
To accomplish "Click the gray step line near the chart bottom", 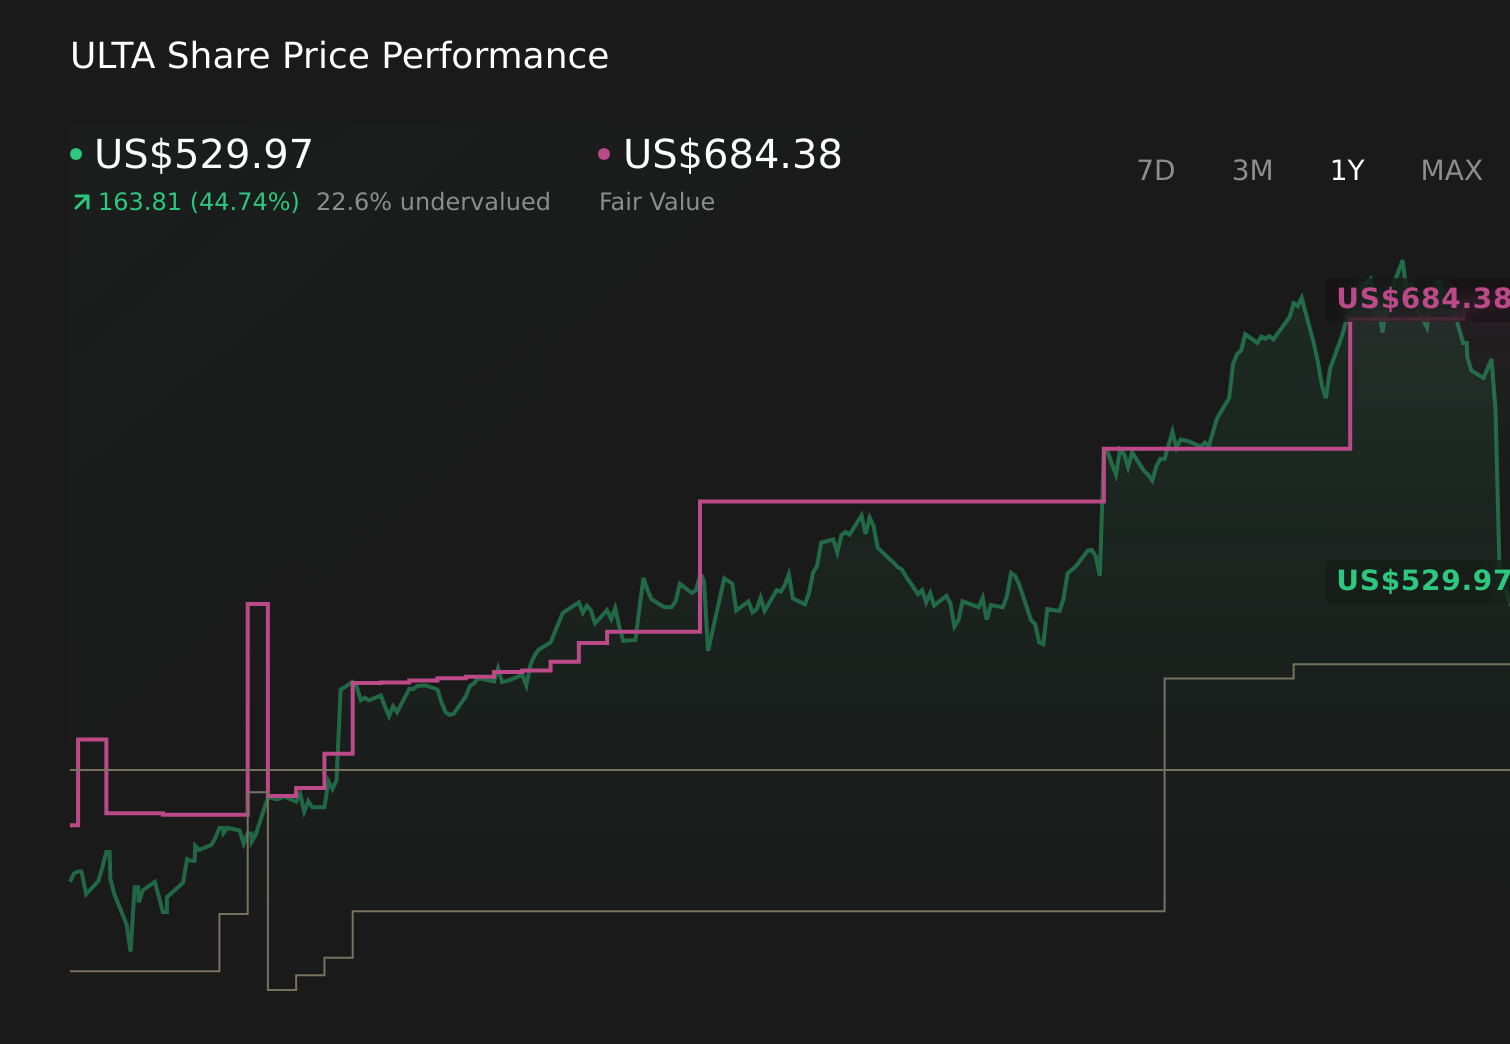I will (x=700, y=913).
